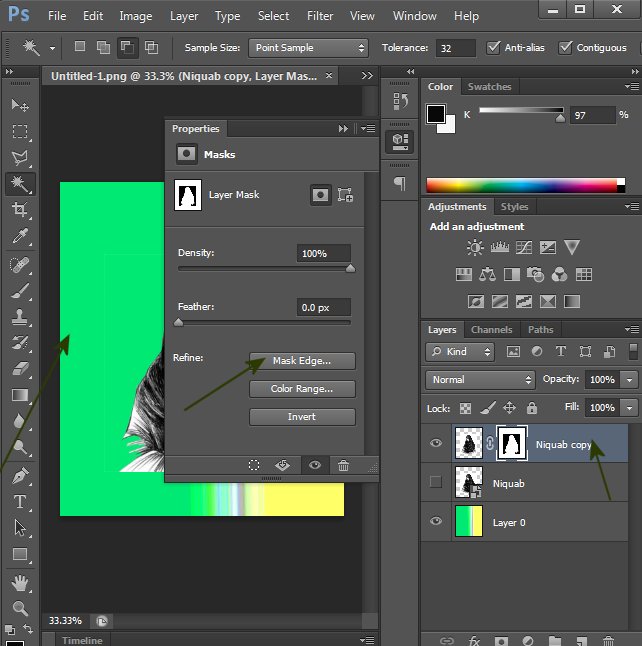Expand the layer Opacity dropdown arrow
The height and width of the screenshot is (646, 642).
coord(629,380)
